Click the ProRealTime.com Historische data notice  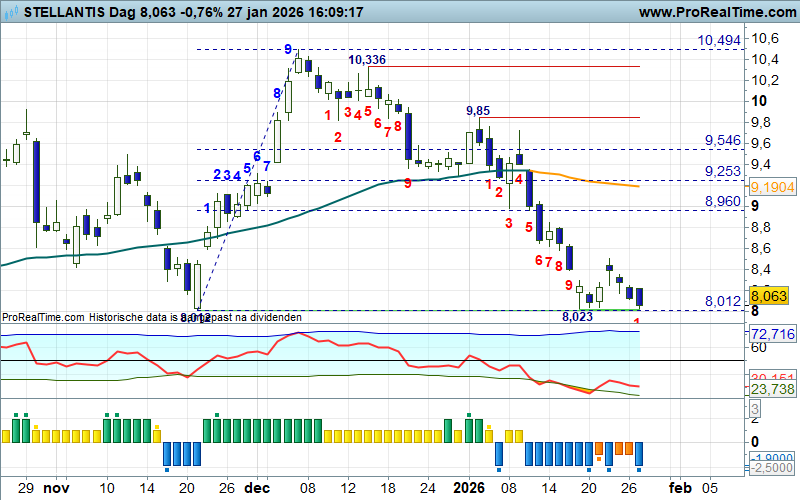(x=150, y=317)
